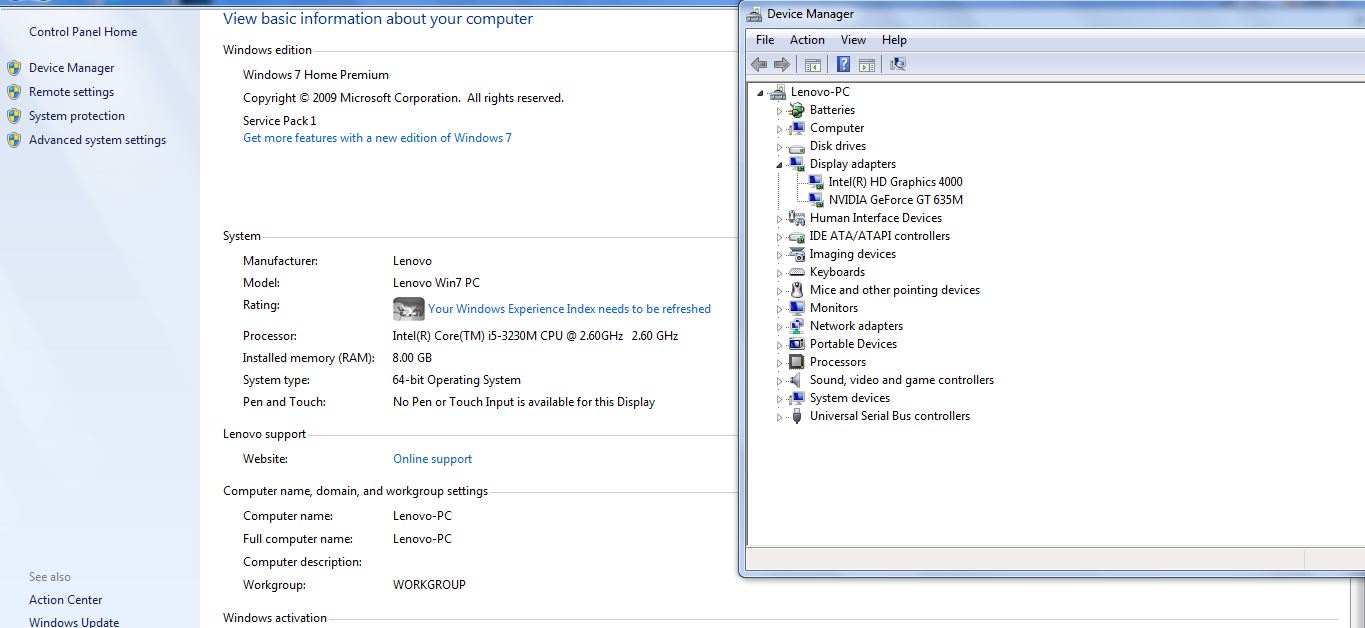Open the Help menu in Device Manager

click(894, 40)
